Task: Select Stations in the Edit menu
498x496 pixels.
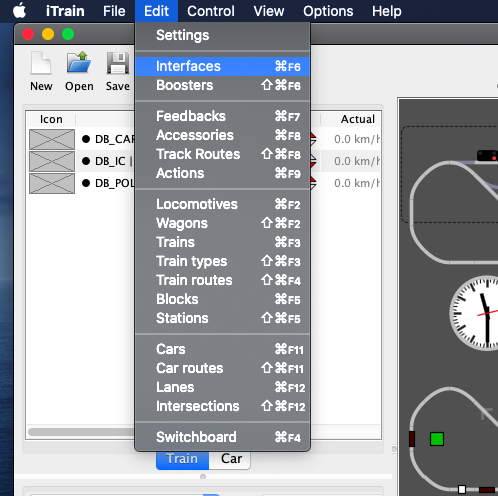Action: 222,318
